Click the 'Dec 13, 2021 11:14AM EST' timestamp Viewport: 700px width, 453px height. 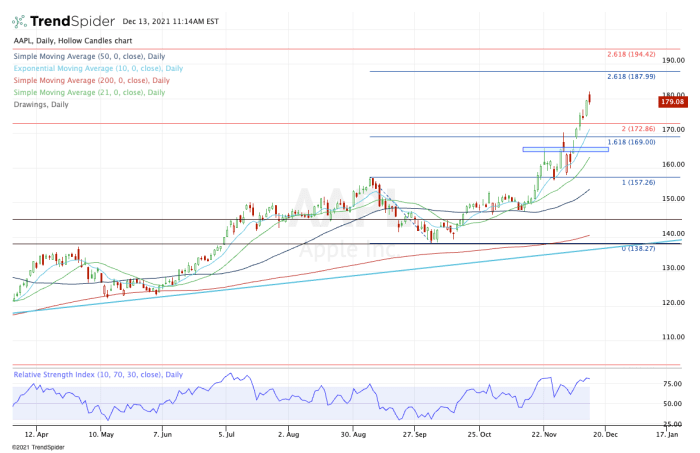point(171,21)
